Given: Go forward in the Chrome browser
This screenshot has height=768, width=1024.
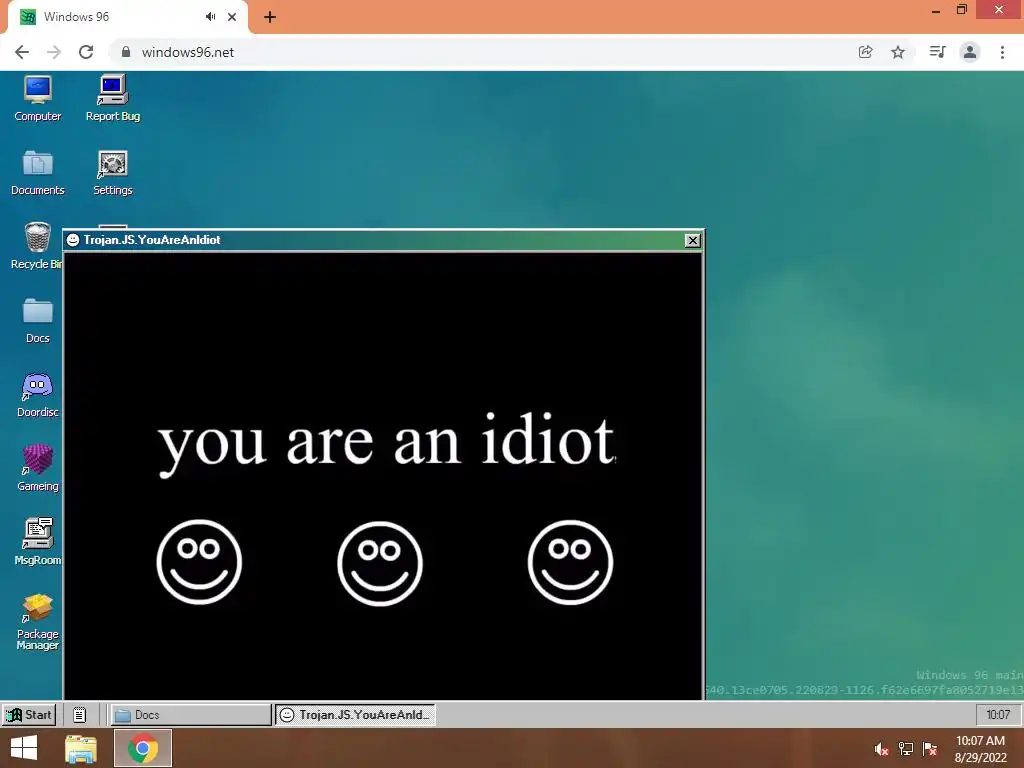Looking at the screenshot, I should point(54,52).
